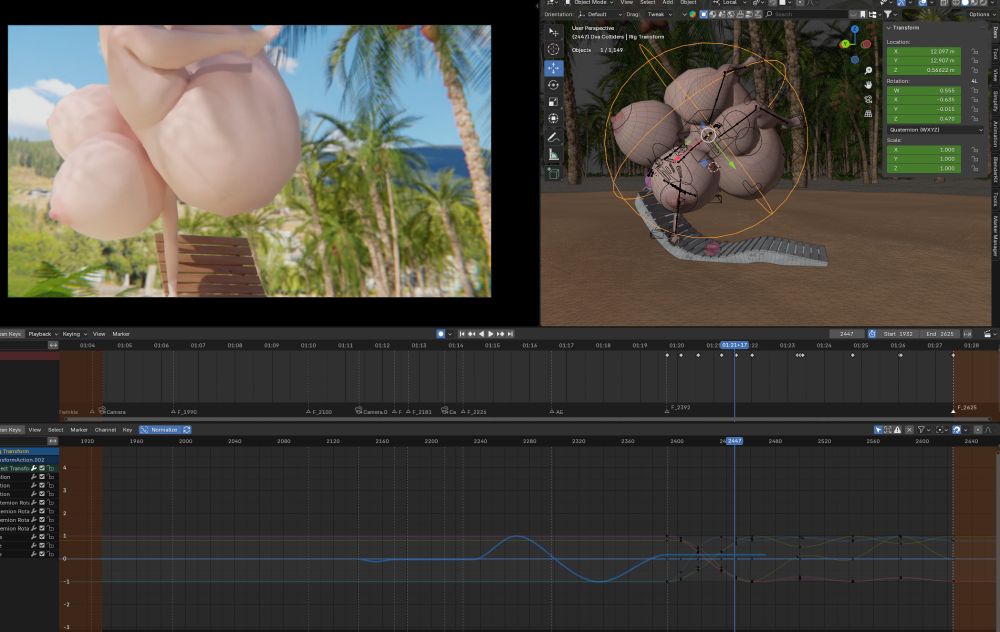Click the End frame field

[x=940, y=334]
